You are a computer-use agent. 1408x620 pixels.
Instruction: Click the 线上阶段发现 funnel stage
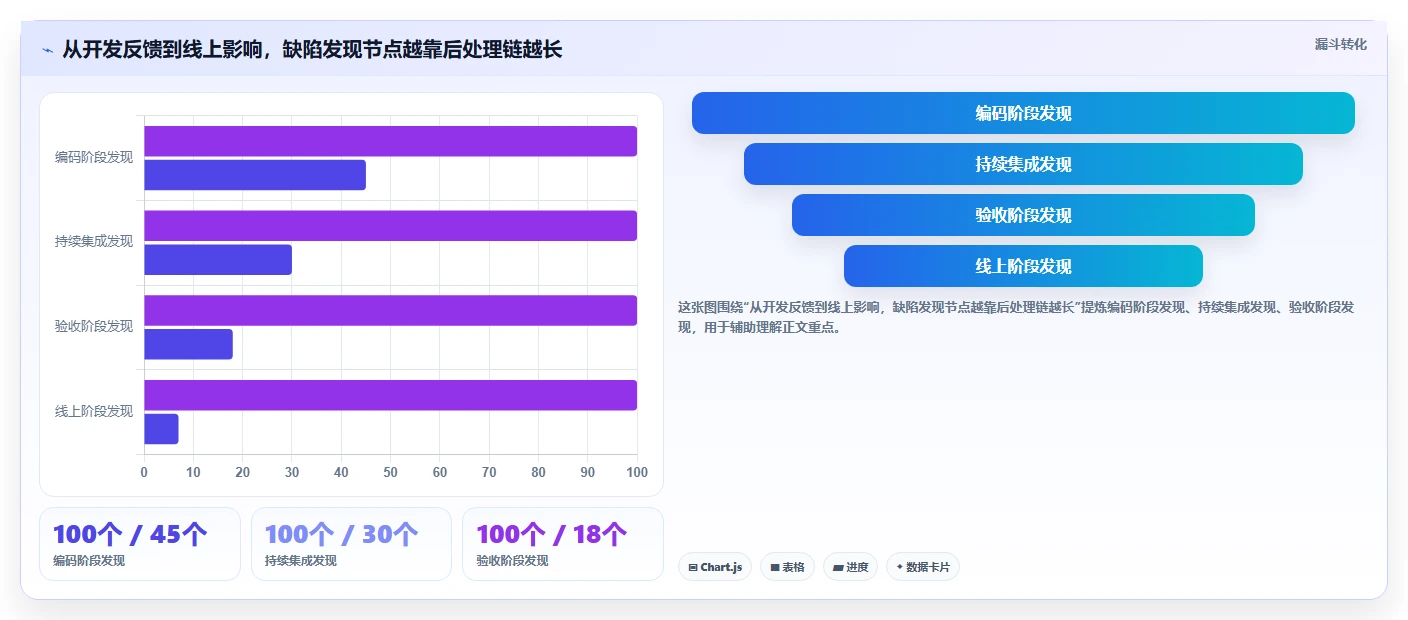point(1023,266)
